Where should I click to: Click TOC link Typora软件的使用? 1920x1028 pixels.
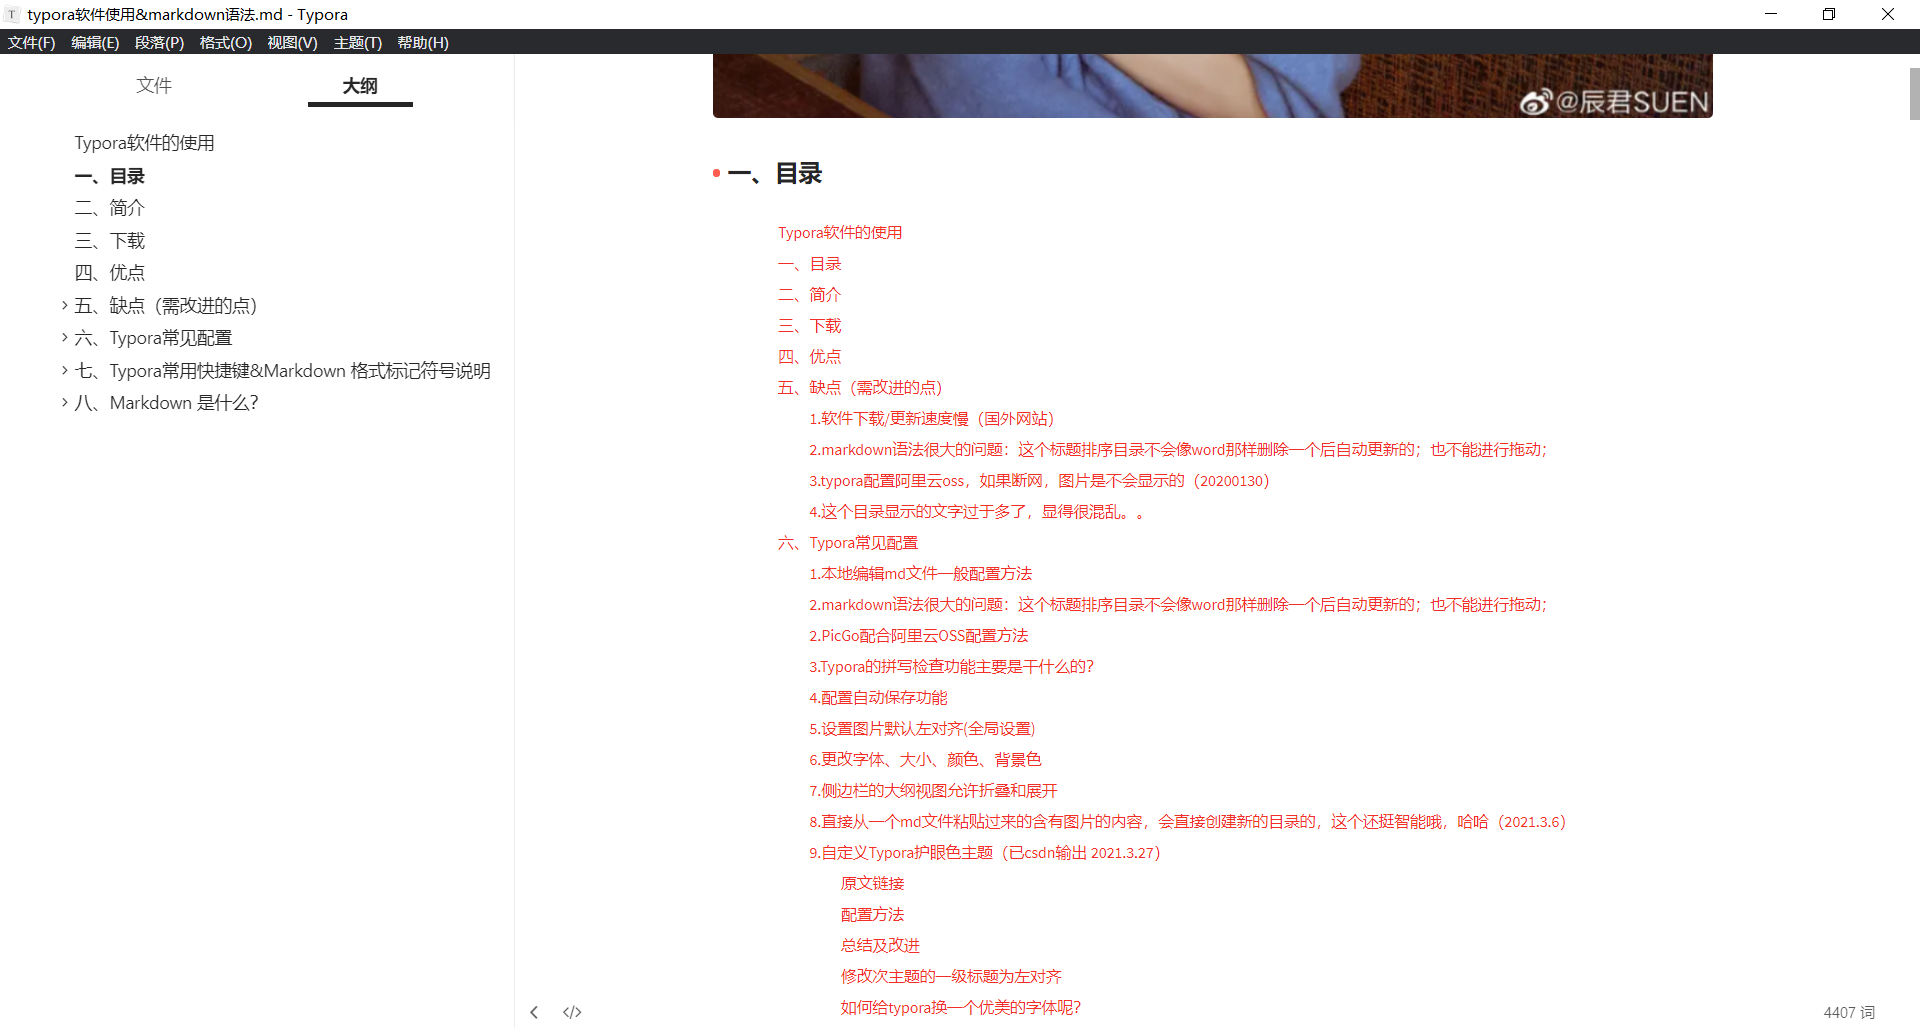click(840, 233)
